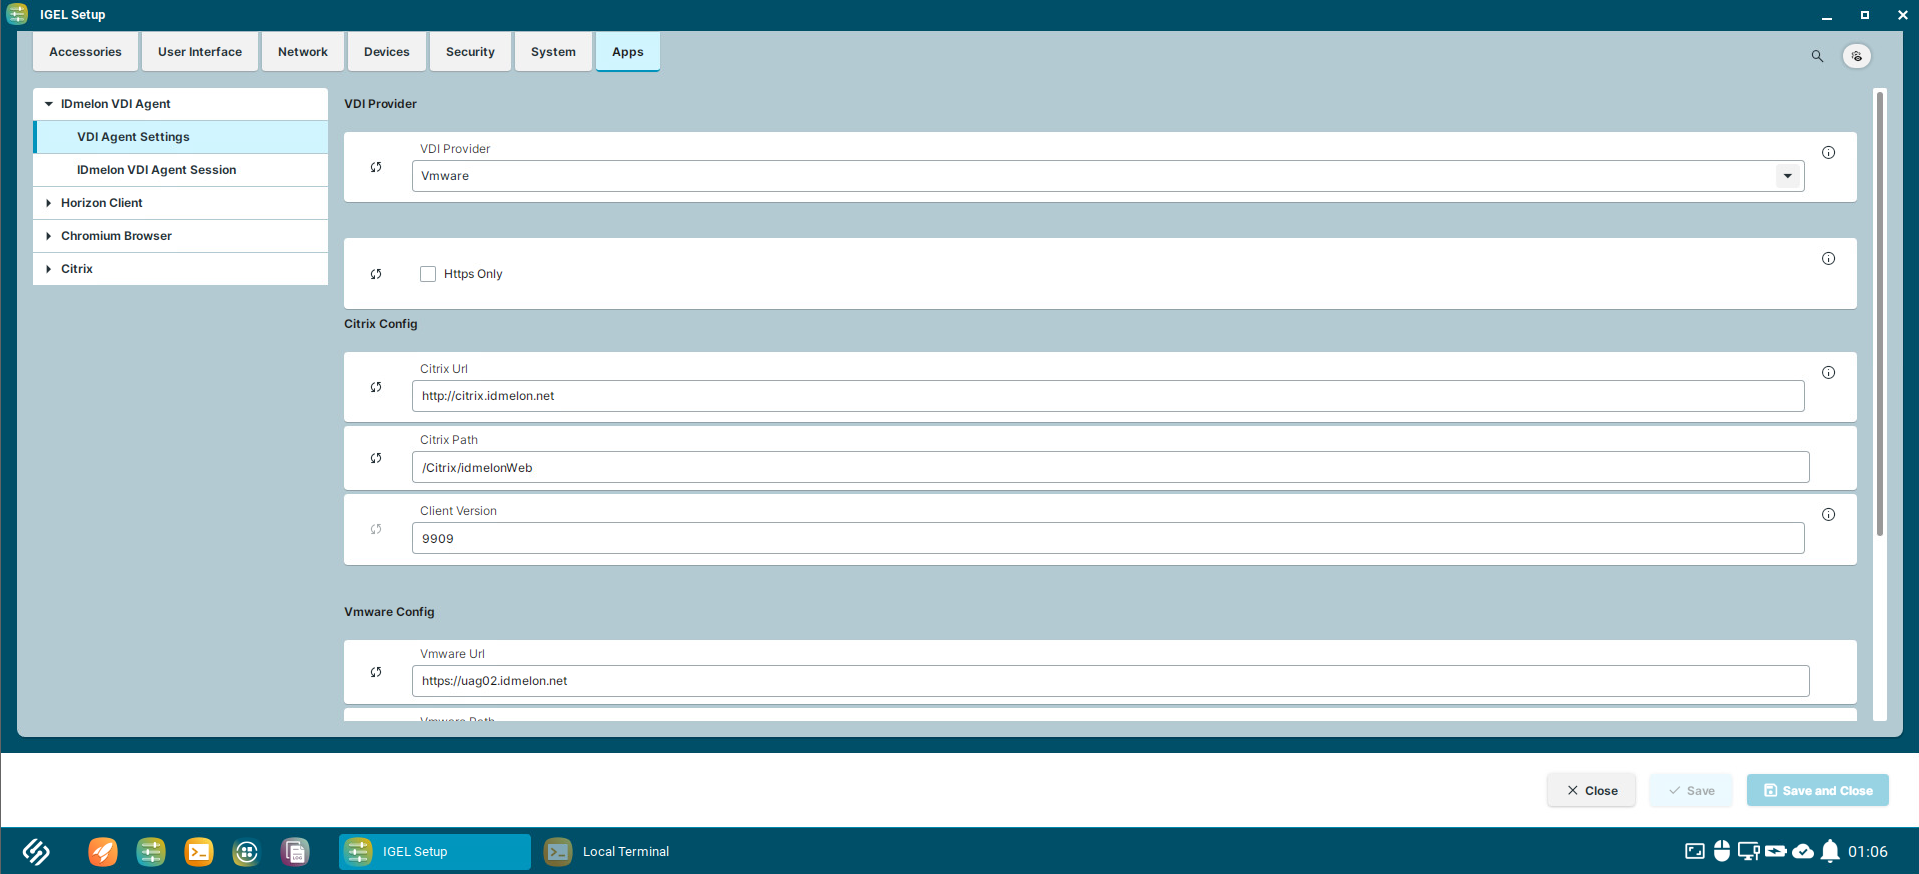Focus the Citrix Url input field
The height and width of the screenshot is (874, 1919).
click(1108, 396)
